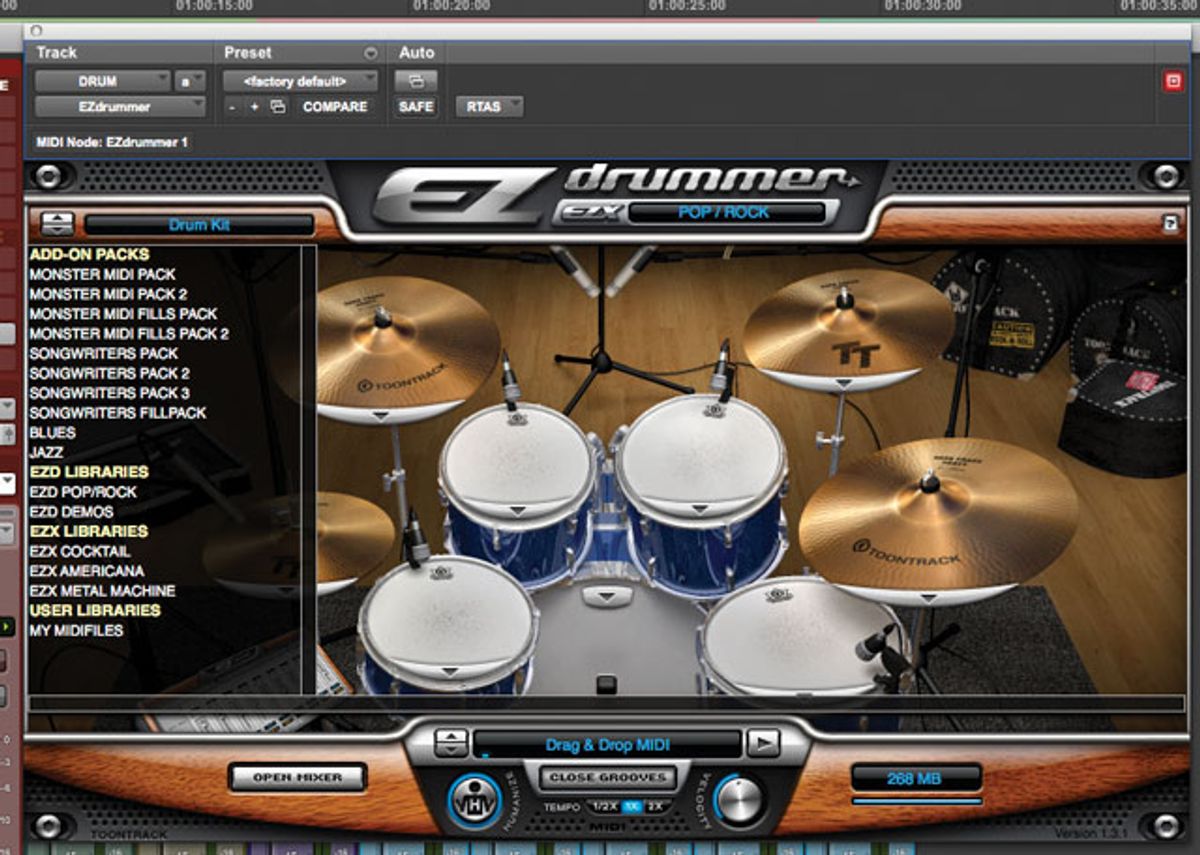Viewport: 1200px width, 855px height.
Task: Click the memory load progress bar
Action: pos(917,801)
